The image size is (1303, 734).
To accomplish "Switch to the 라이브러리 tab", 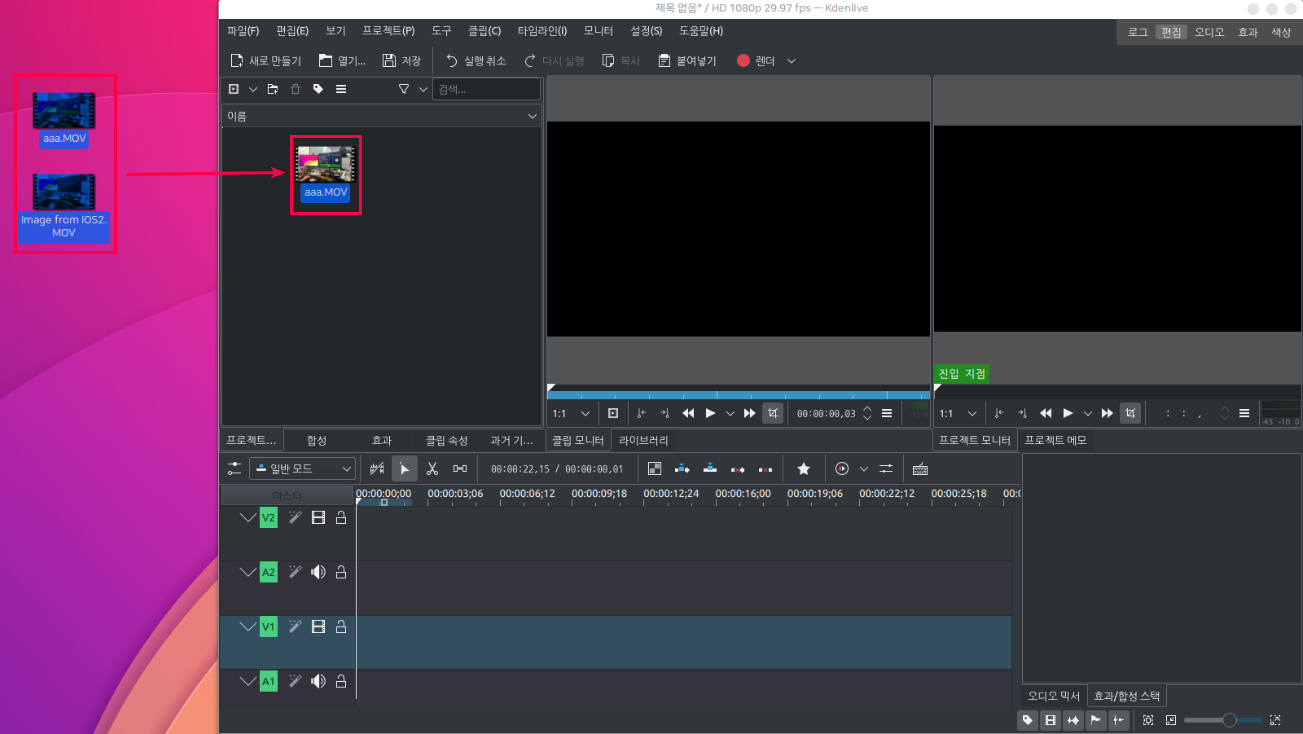I will tap(643, 440).
